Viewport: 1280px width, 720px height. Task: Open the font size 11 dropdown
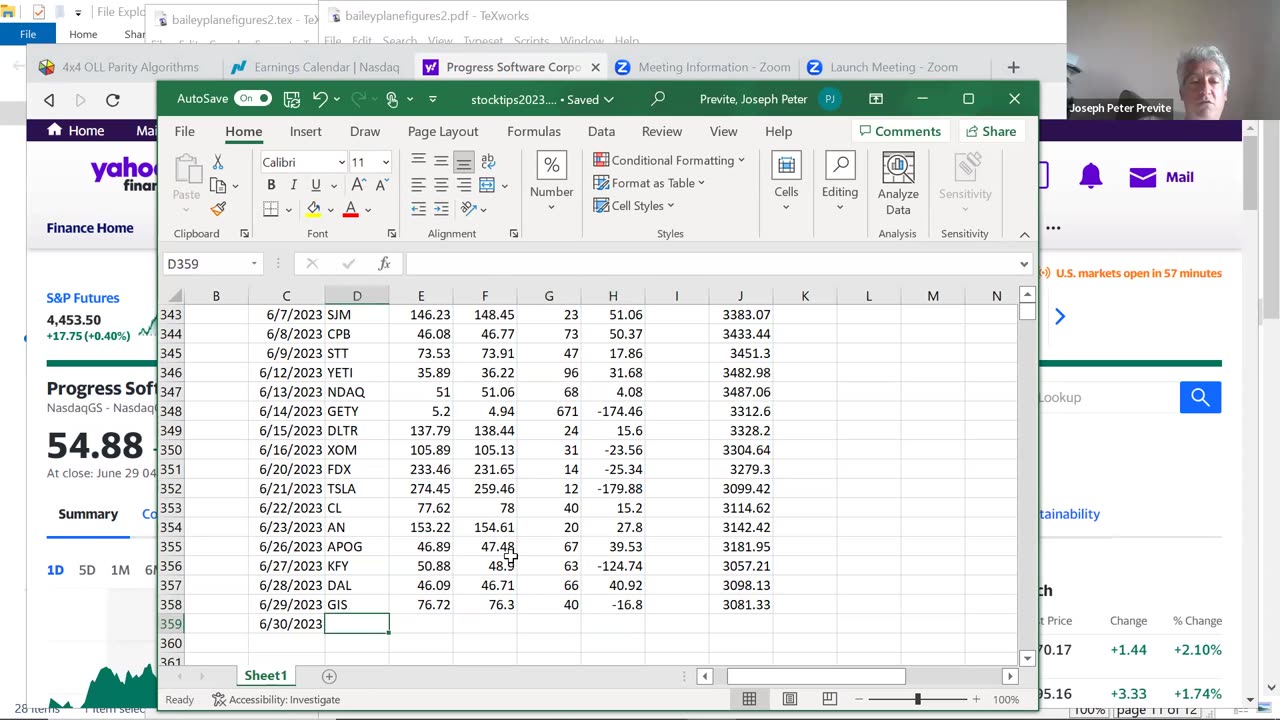point(386,162)
